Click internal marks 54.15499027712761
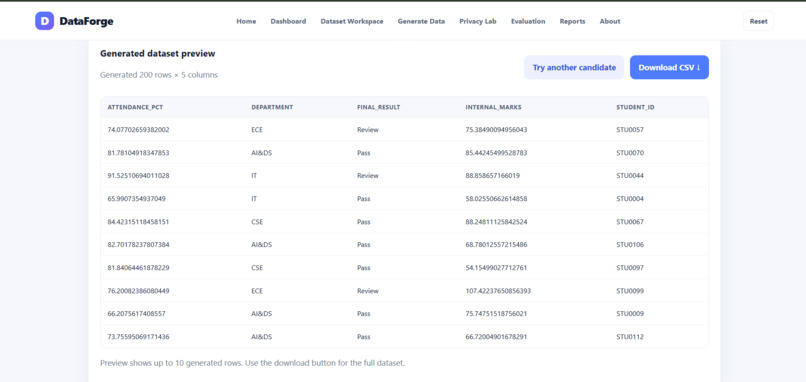 pos(496,268)
